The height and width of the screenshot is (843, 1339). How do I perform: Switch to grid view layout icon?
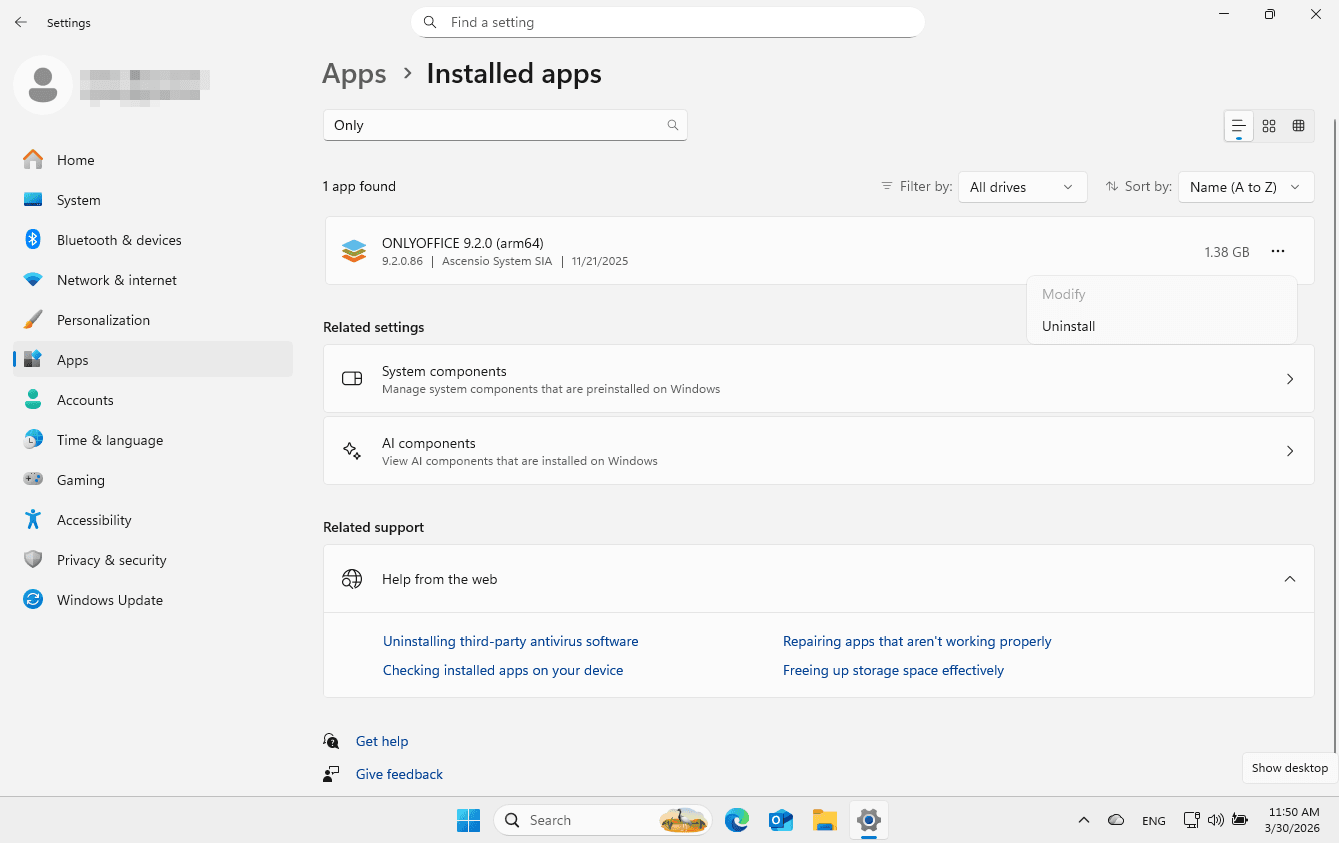coord(1269,126)
